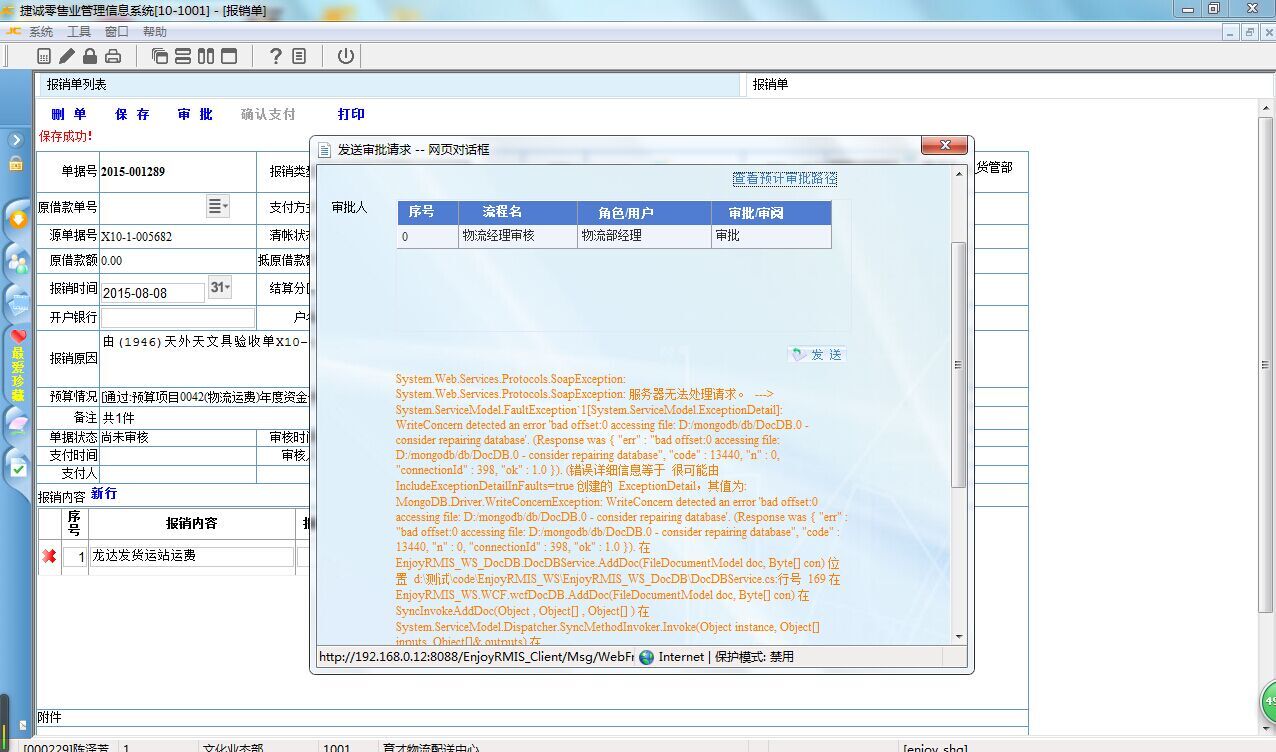Open the 系统 menu

tap(41, 32)
